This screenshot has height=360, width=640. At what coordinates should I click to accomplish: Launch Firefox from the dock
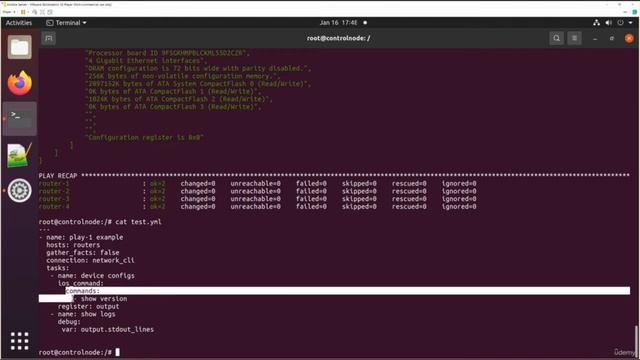(20, 83)
